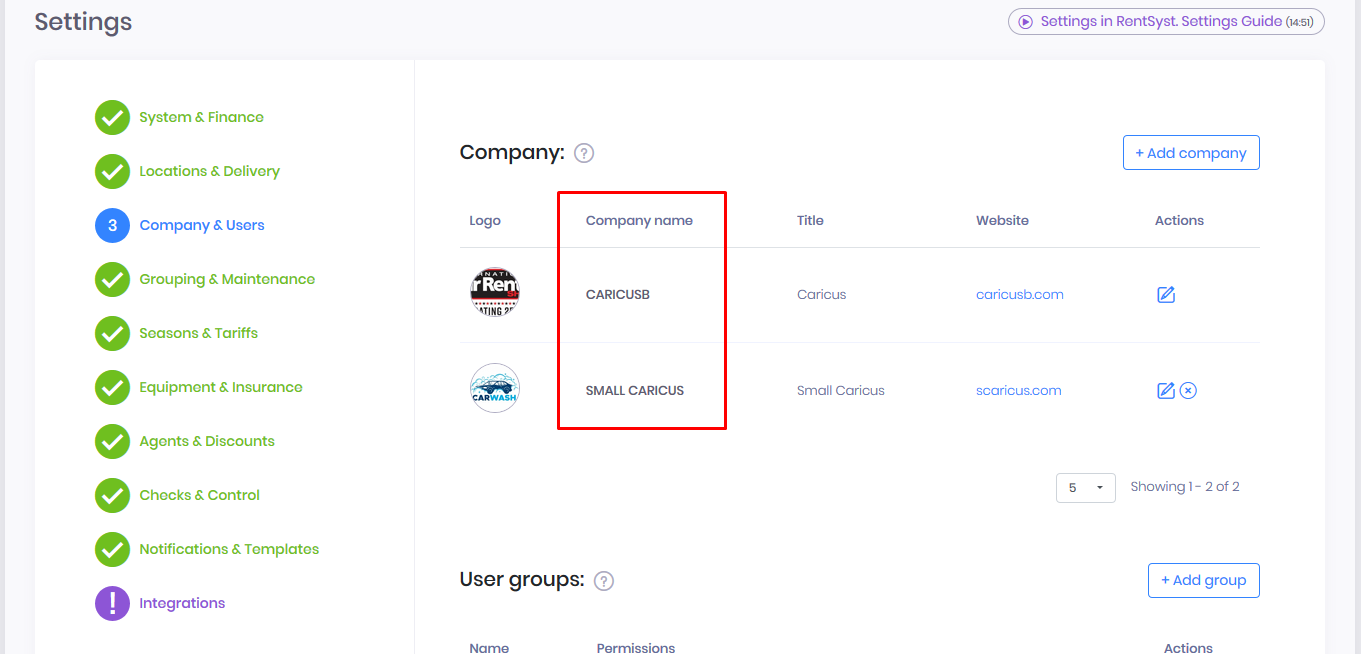Click the Permissions column header in User groups
Screen dimensions: 1361x654
(636, 648)
